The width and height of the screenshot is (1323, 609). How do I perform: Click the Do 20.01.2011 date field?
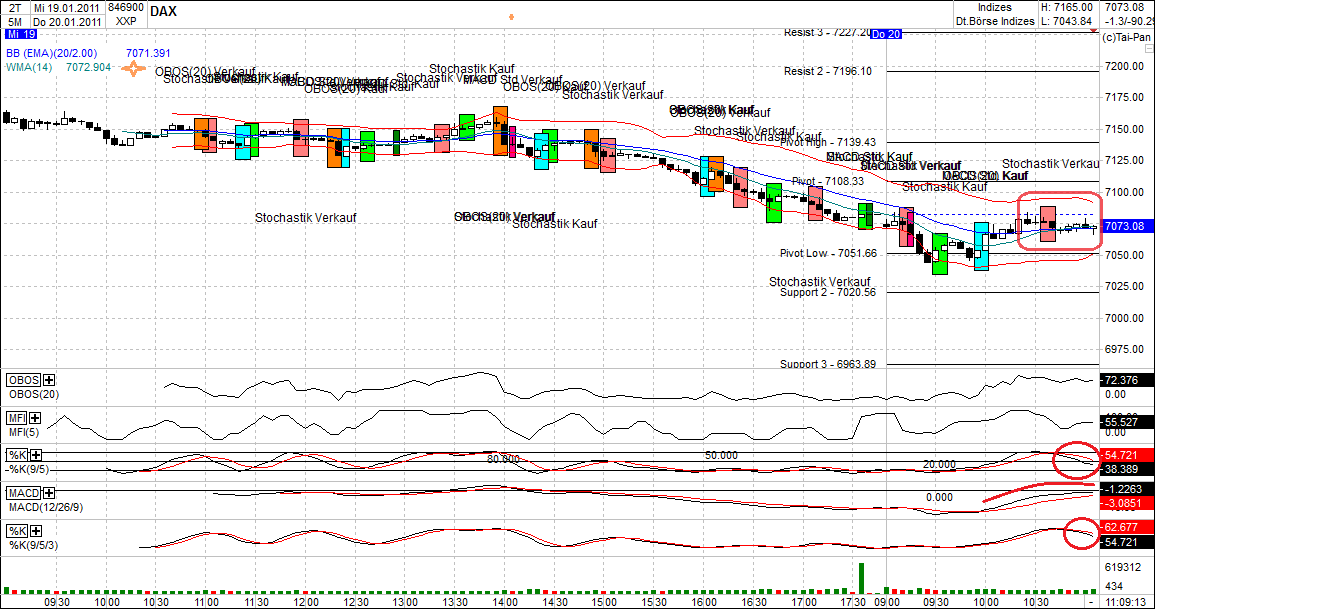(x=66, y=21)
